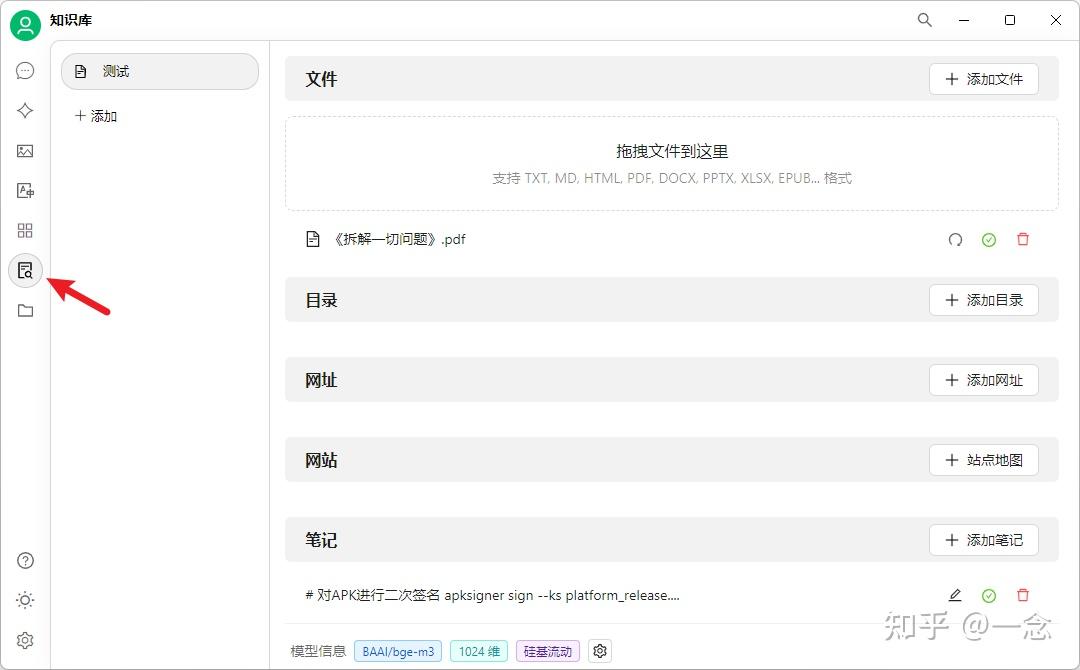
Task: Edit the APK signing note
Action: pyautogui.click(x=955, y=595)
